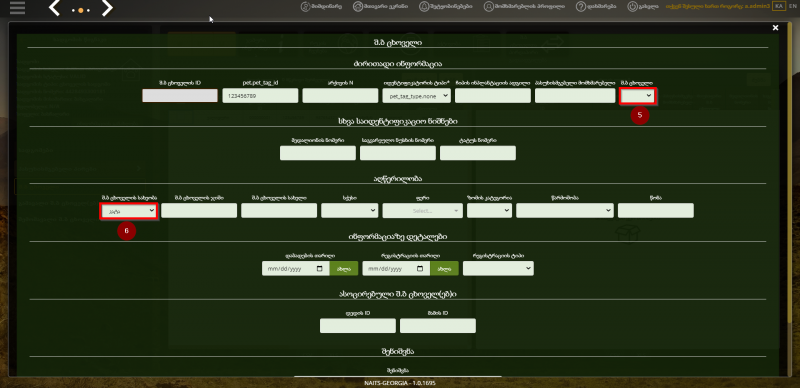Click the NAITS-GEORGIA version footer text
This screenshot has height=388, width=800.
(x=400, y=382)
